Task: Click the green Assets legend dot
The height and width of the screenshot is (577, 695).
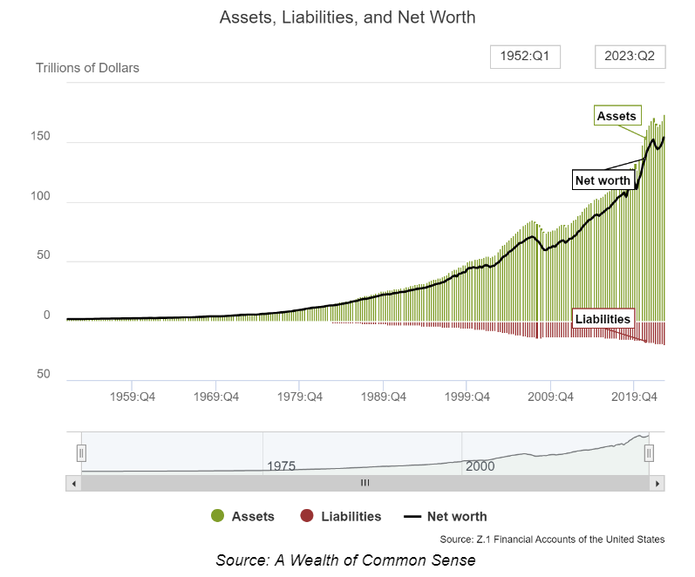Action: [x=216, y=517]
